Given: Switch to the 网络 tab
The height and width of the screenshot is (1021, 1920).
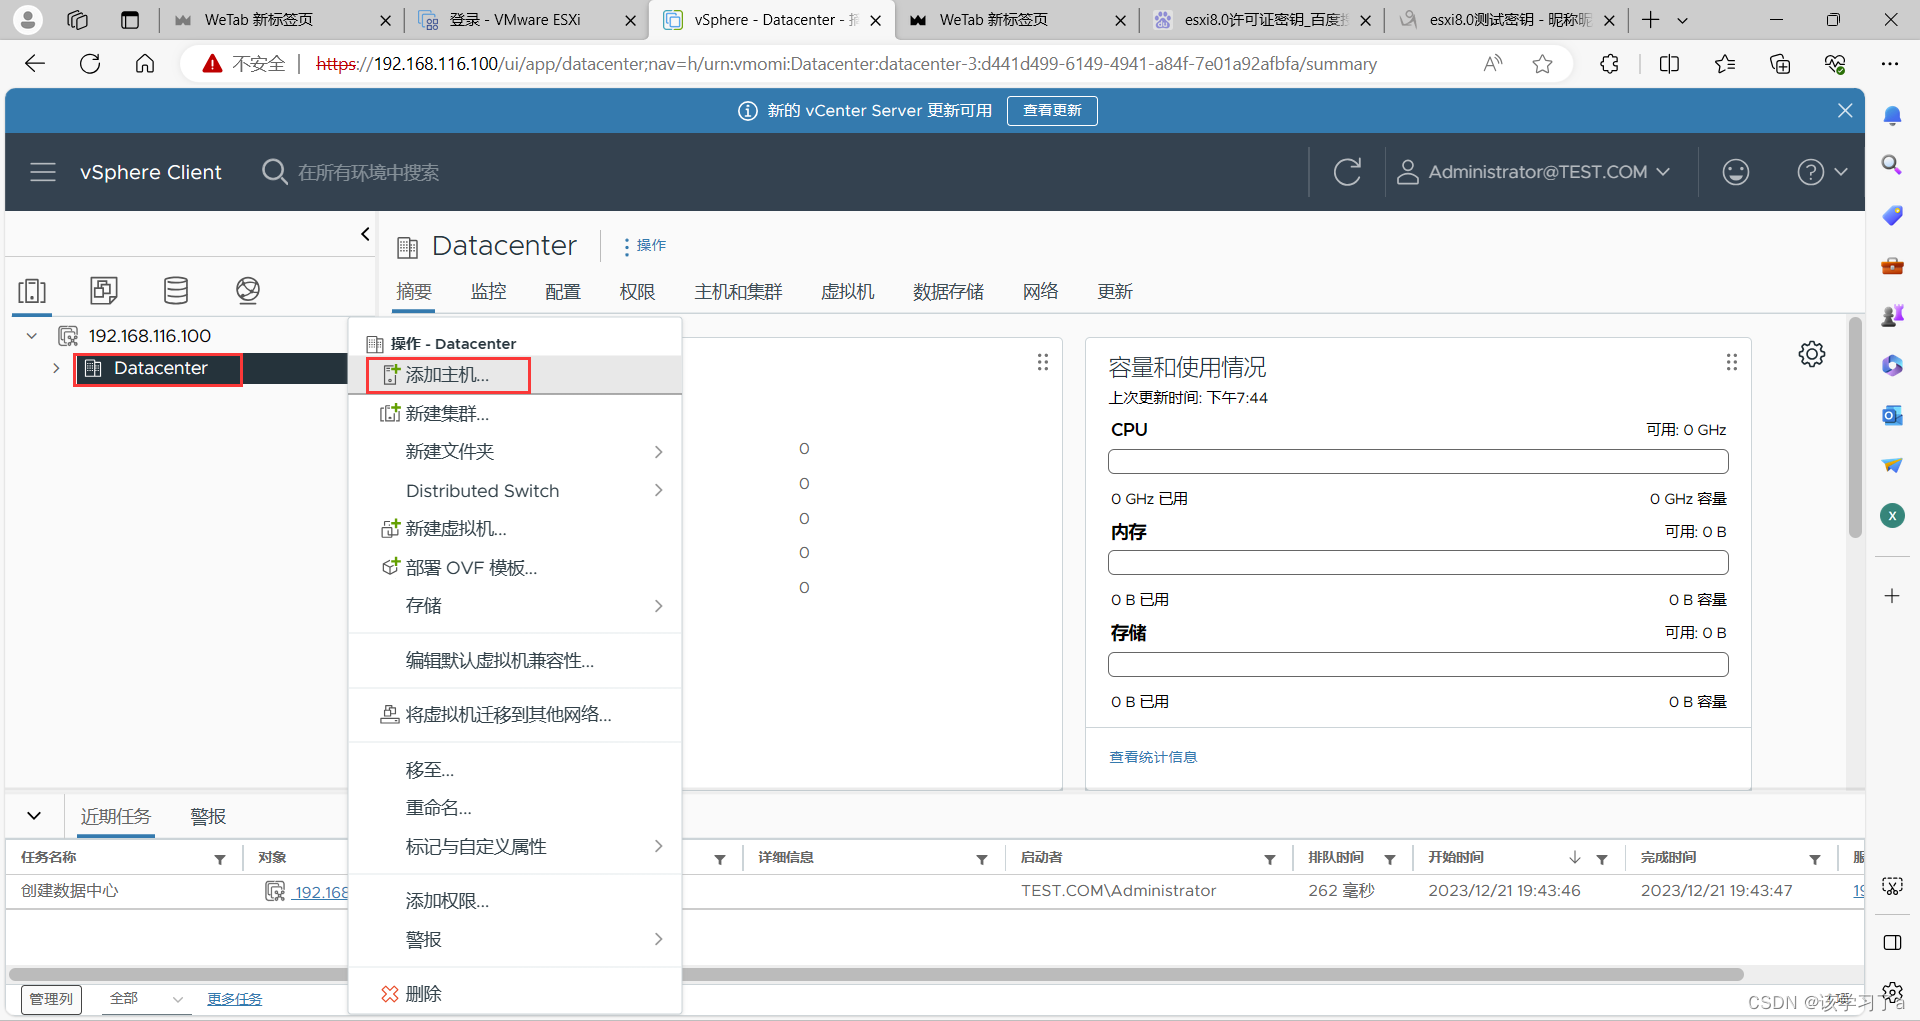Looking at the screenshot, I should coord(1040,291).
